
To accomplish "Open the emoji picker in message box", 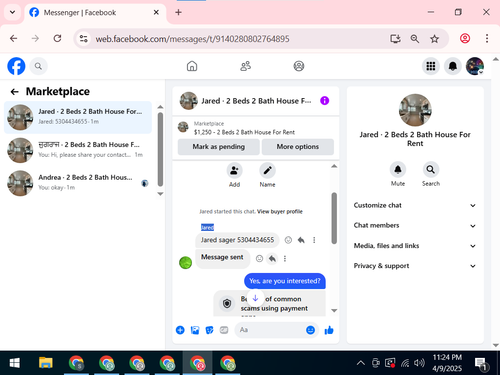I will [310, 330].
